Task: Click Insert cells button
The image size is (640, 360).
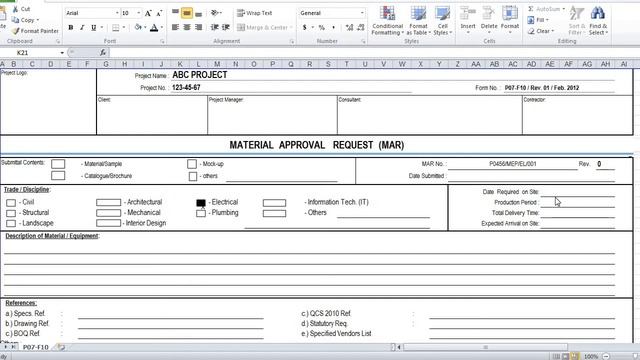Action: [468, 20]
